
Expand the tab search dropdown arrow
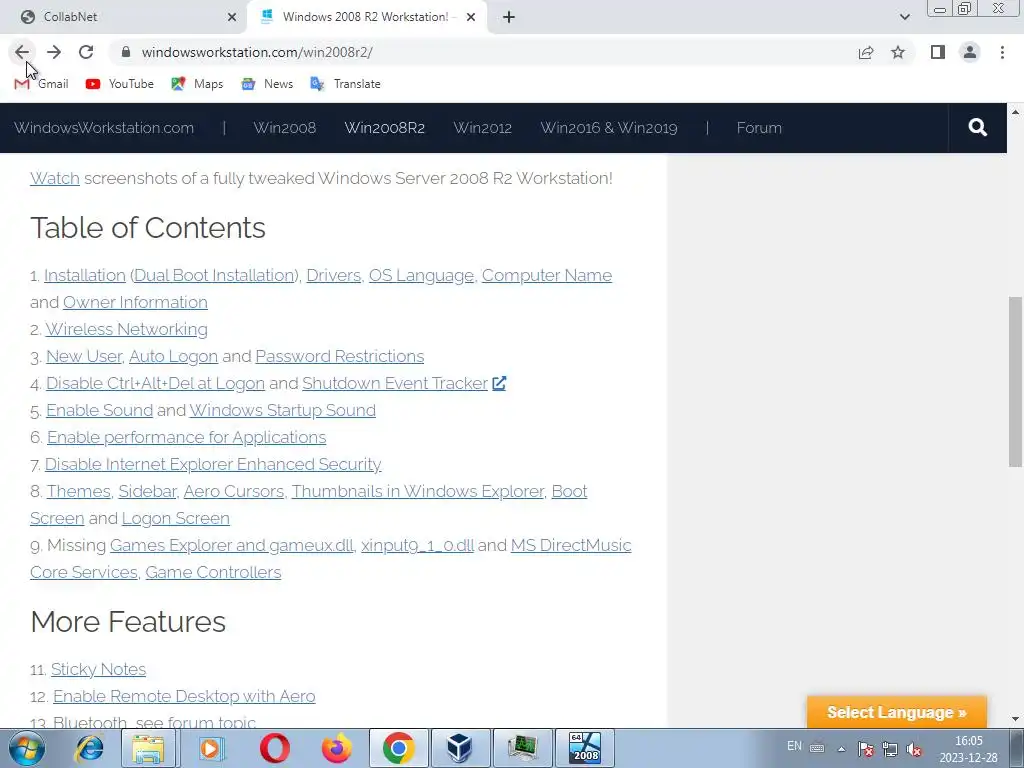[904, 17]
